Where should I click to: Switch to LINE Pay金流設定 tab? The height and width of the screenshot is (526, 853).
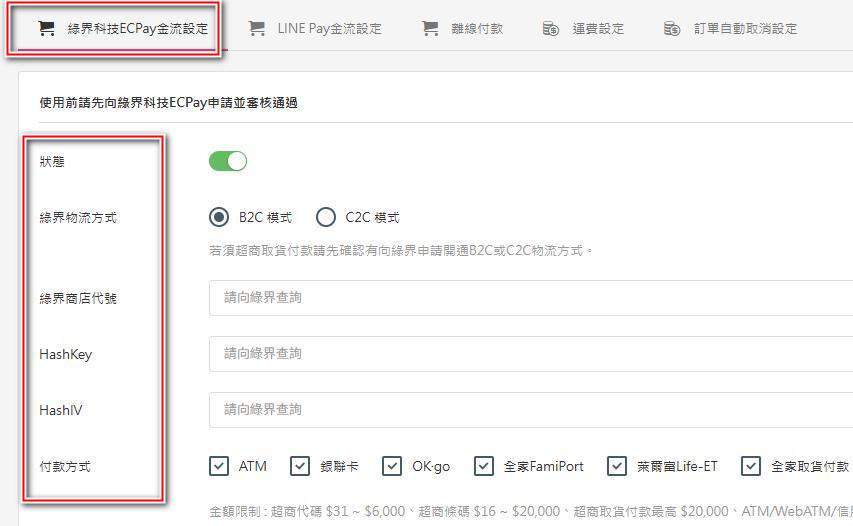pos(316,28)
